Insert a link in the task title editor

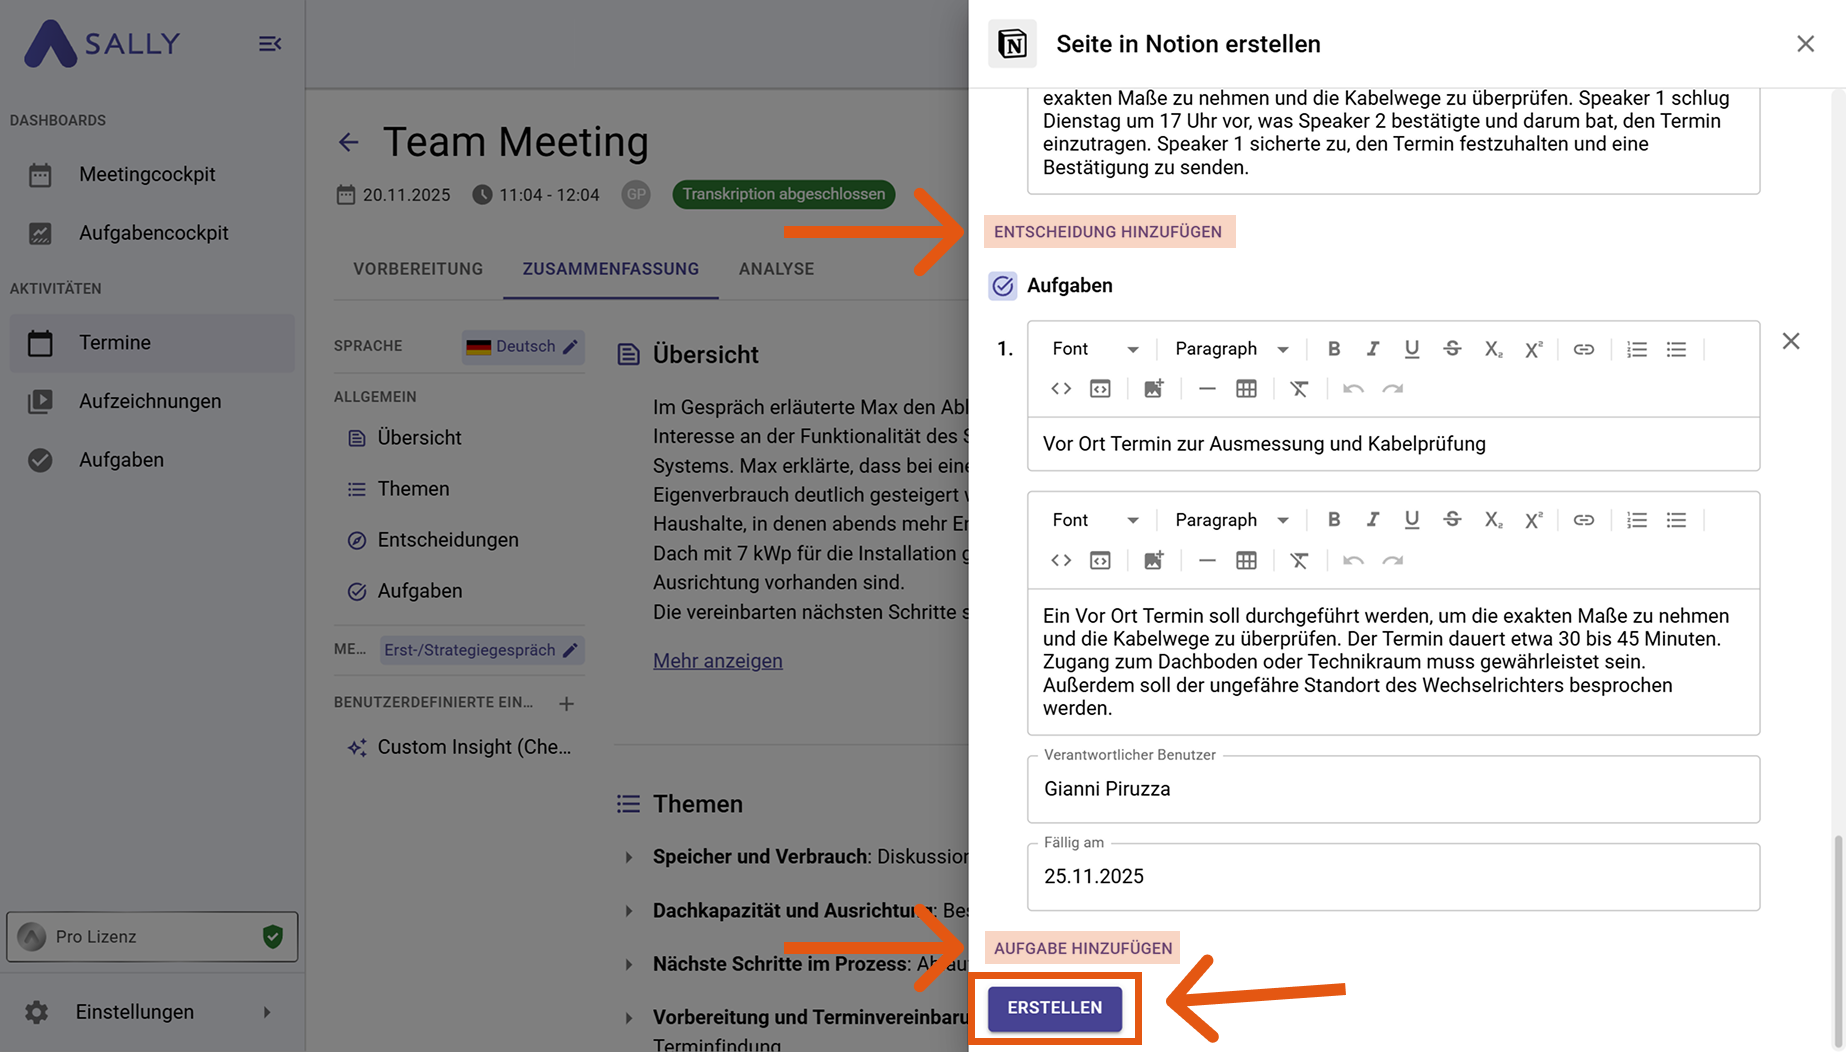tap(1583, 349)
